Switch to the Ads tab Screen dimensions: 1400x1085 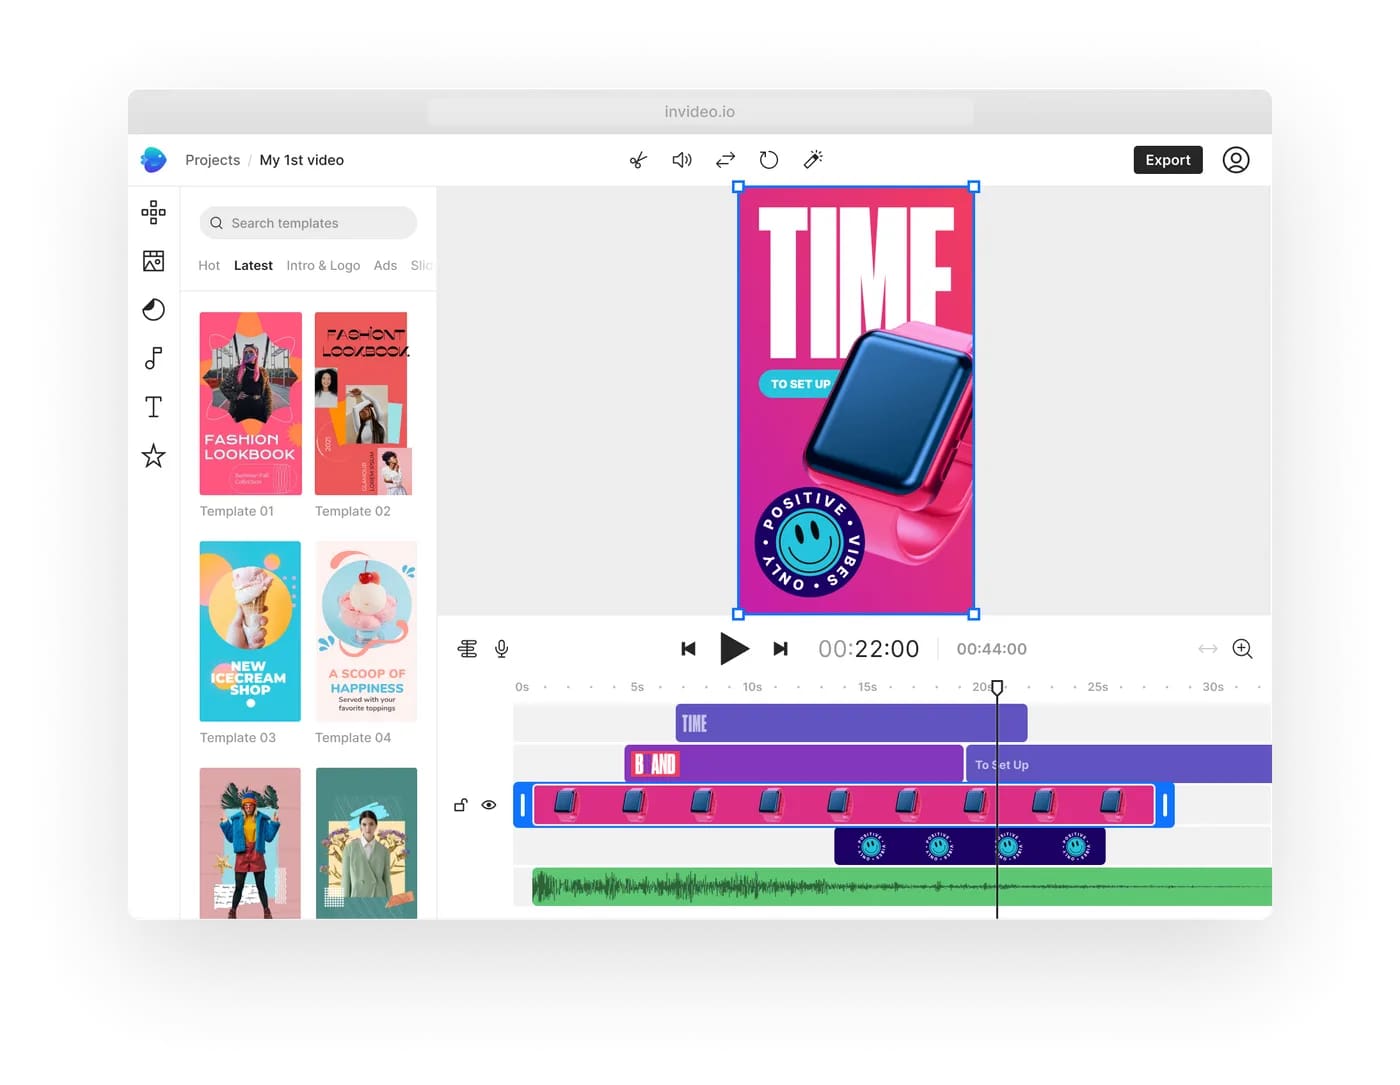[x=385, y=265]
